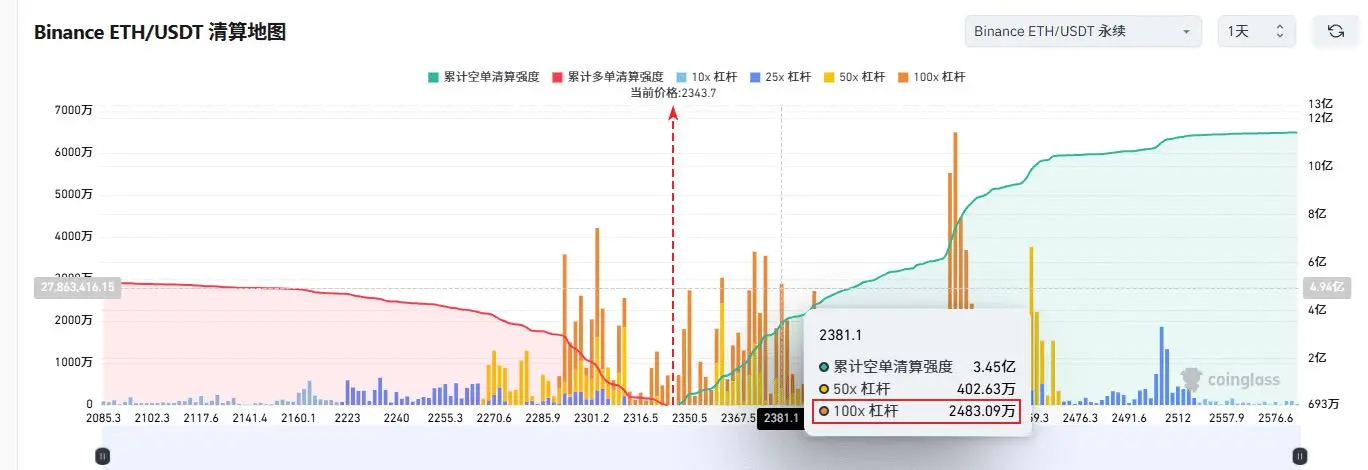Toggle 100x 杠杆 legend series

point(932,77)
